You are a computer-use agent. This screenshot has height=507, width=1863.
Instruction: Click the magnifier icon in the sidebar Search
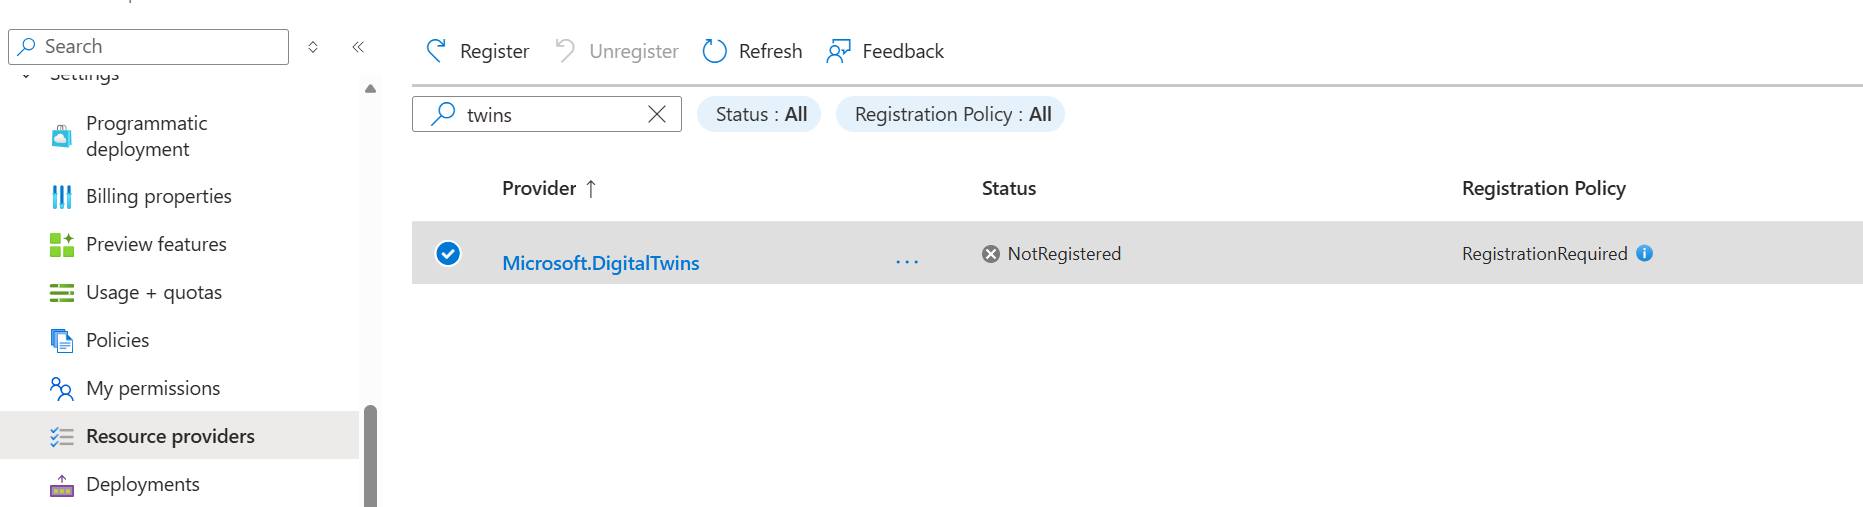pos(27,47)
